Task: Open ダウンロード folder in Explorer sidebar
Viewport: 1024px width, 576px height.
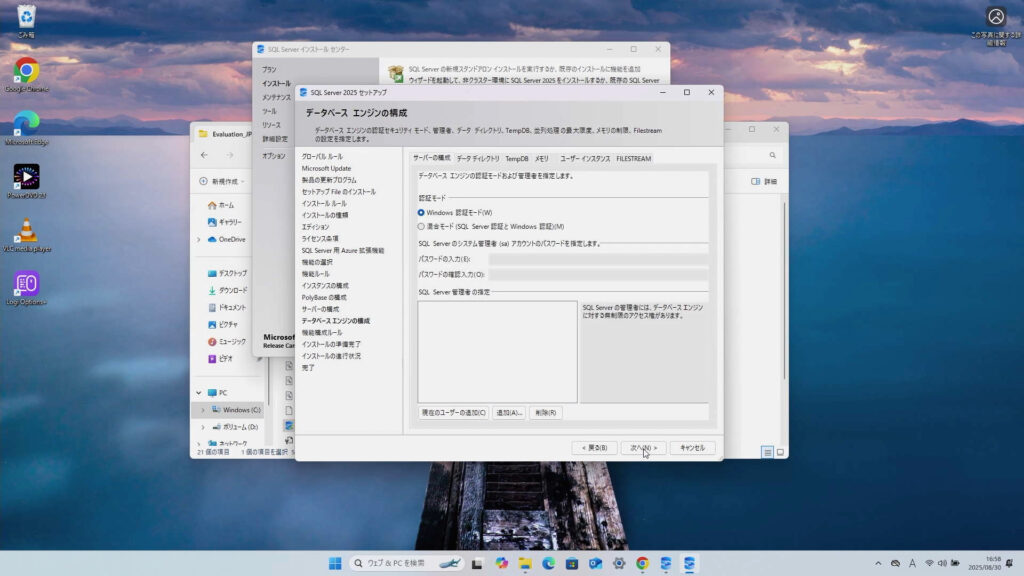Action: tap(227, 291)
